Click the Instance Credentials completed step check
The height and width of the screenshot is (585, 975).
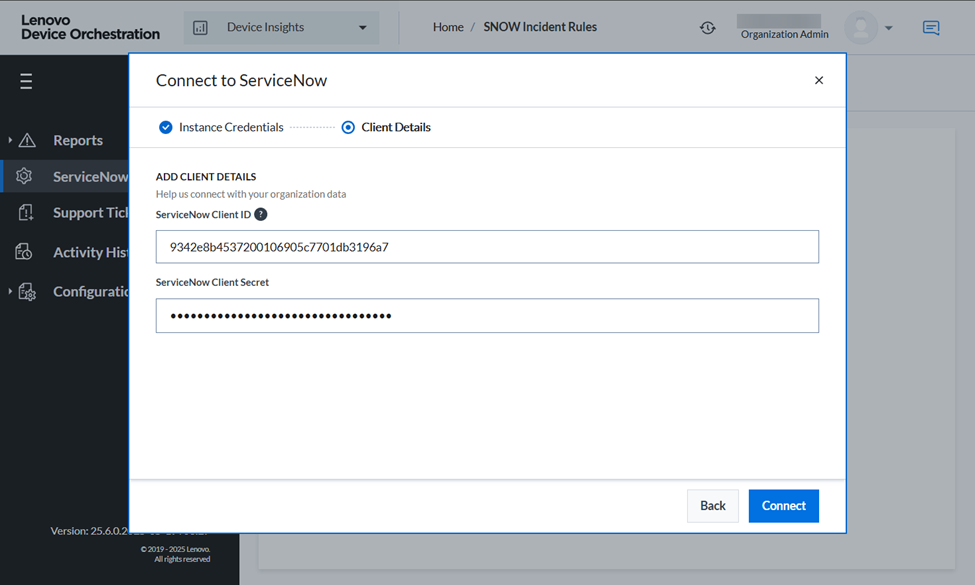pos(166,127)
